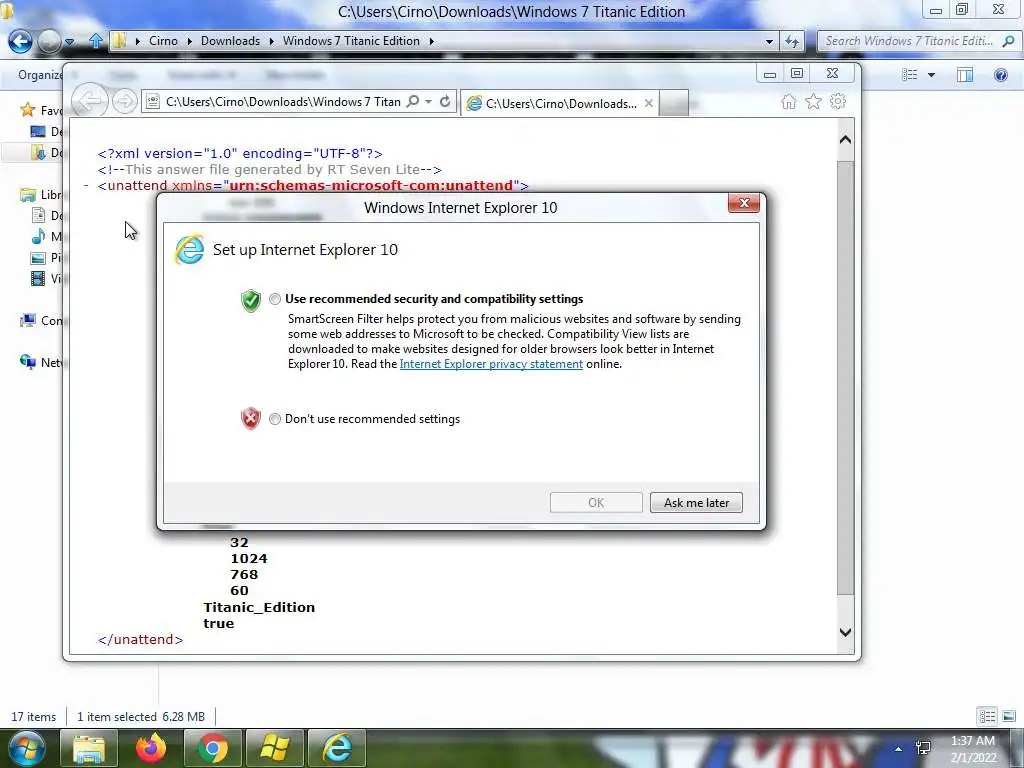Click the IE vertical scrollbar thumb
This screenshot has height=768, width=1024.
[x=845, y=377]
